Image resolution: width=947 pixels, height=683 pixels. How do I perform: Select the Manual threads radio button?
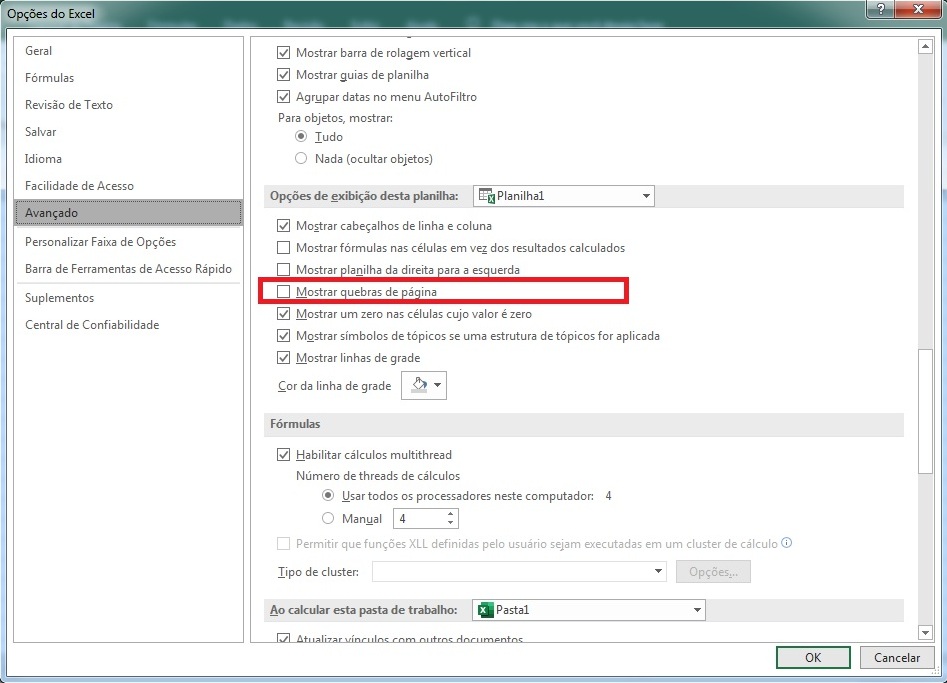[328, 518]
